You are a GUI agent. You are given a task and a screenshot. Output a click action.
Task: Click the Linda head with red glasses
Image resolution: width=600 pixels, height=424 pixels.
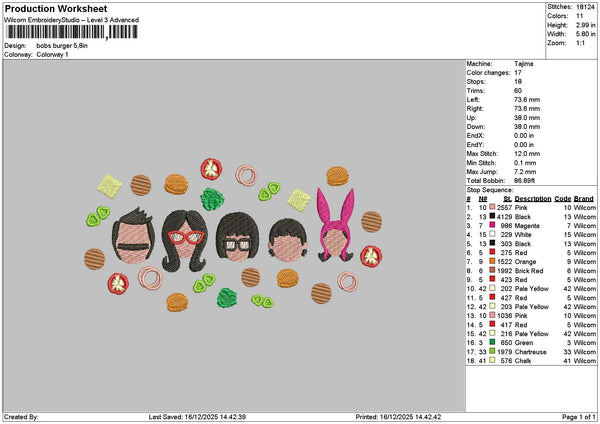tap(185, 240)
